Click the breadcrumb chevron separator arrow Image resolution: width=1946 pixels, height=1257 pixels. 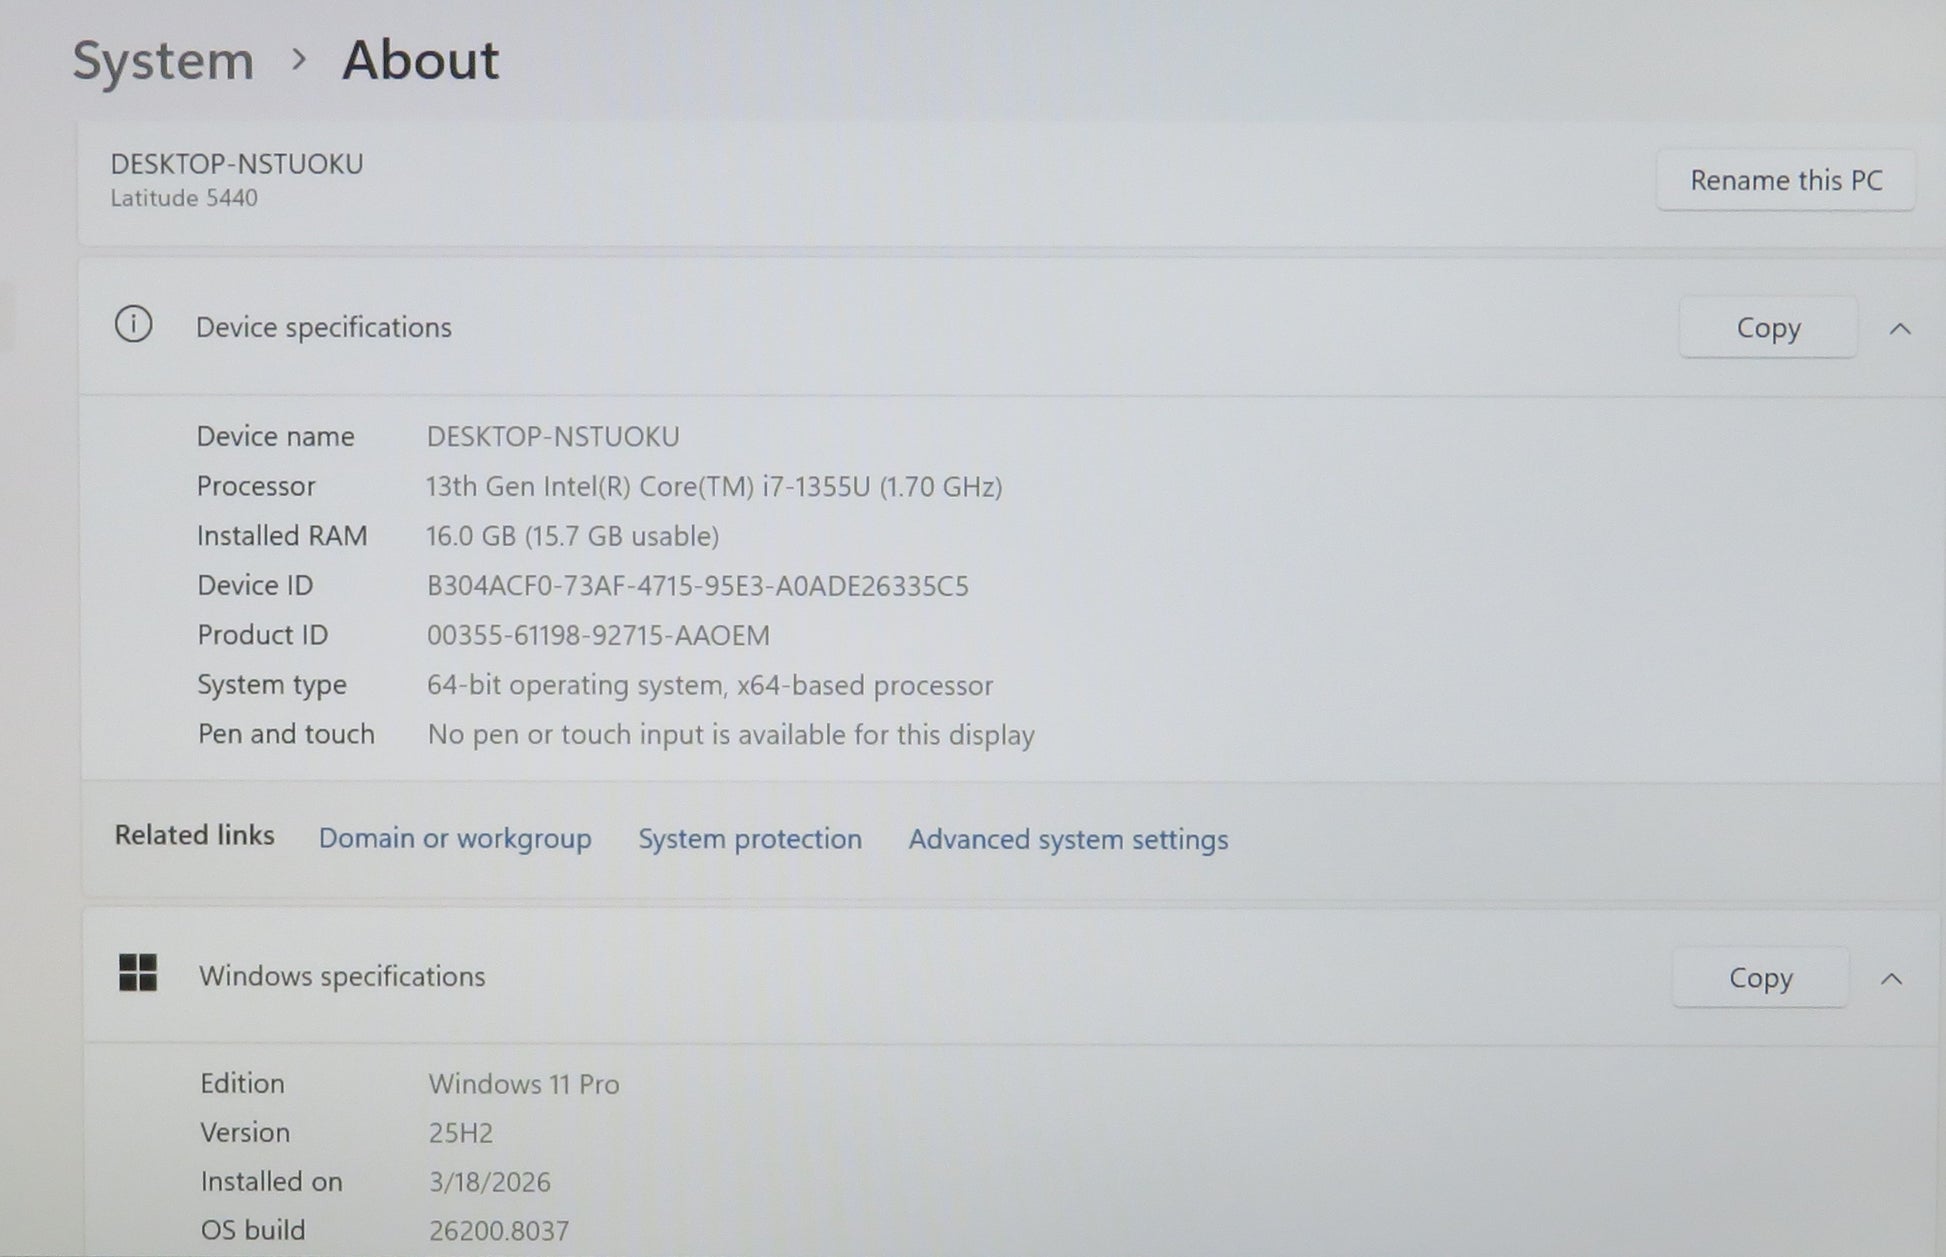[298, 61]
